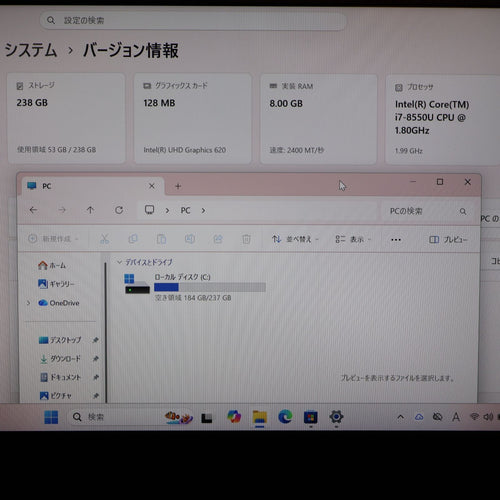Open ドキュメント in the sidebar
Image resolution: width=500 pixels, height=500 pixels.
[61, 377]
